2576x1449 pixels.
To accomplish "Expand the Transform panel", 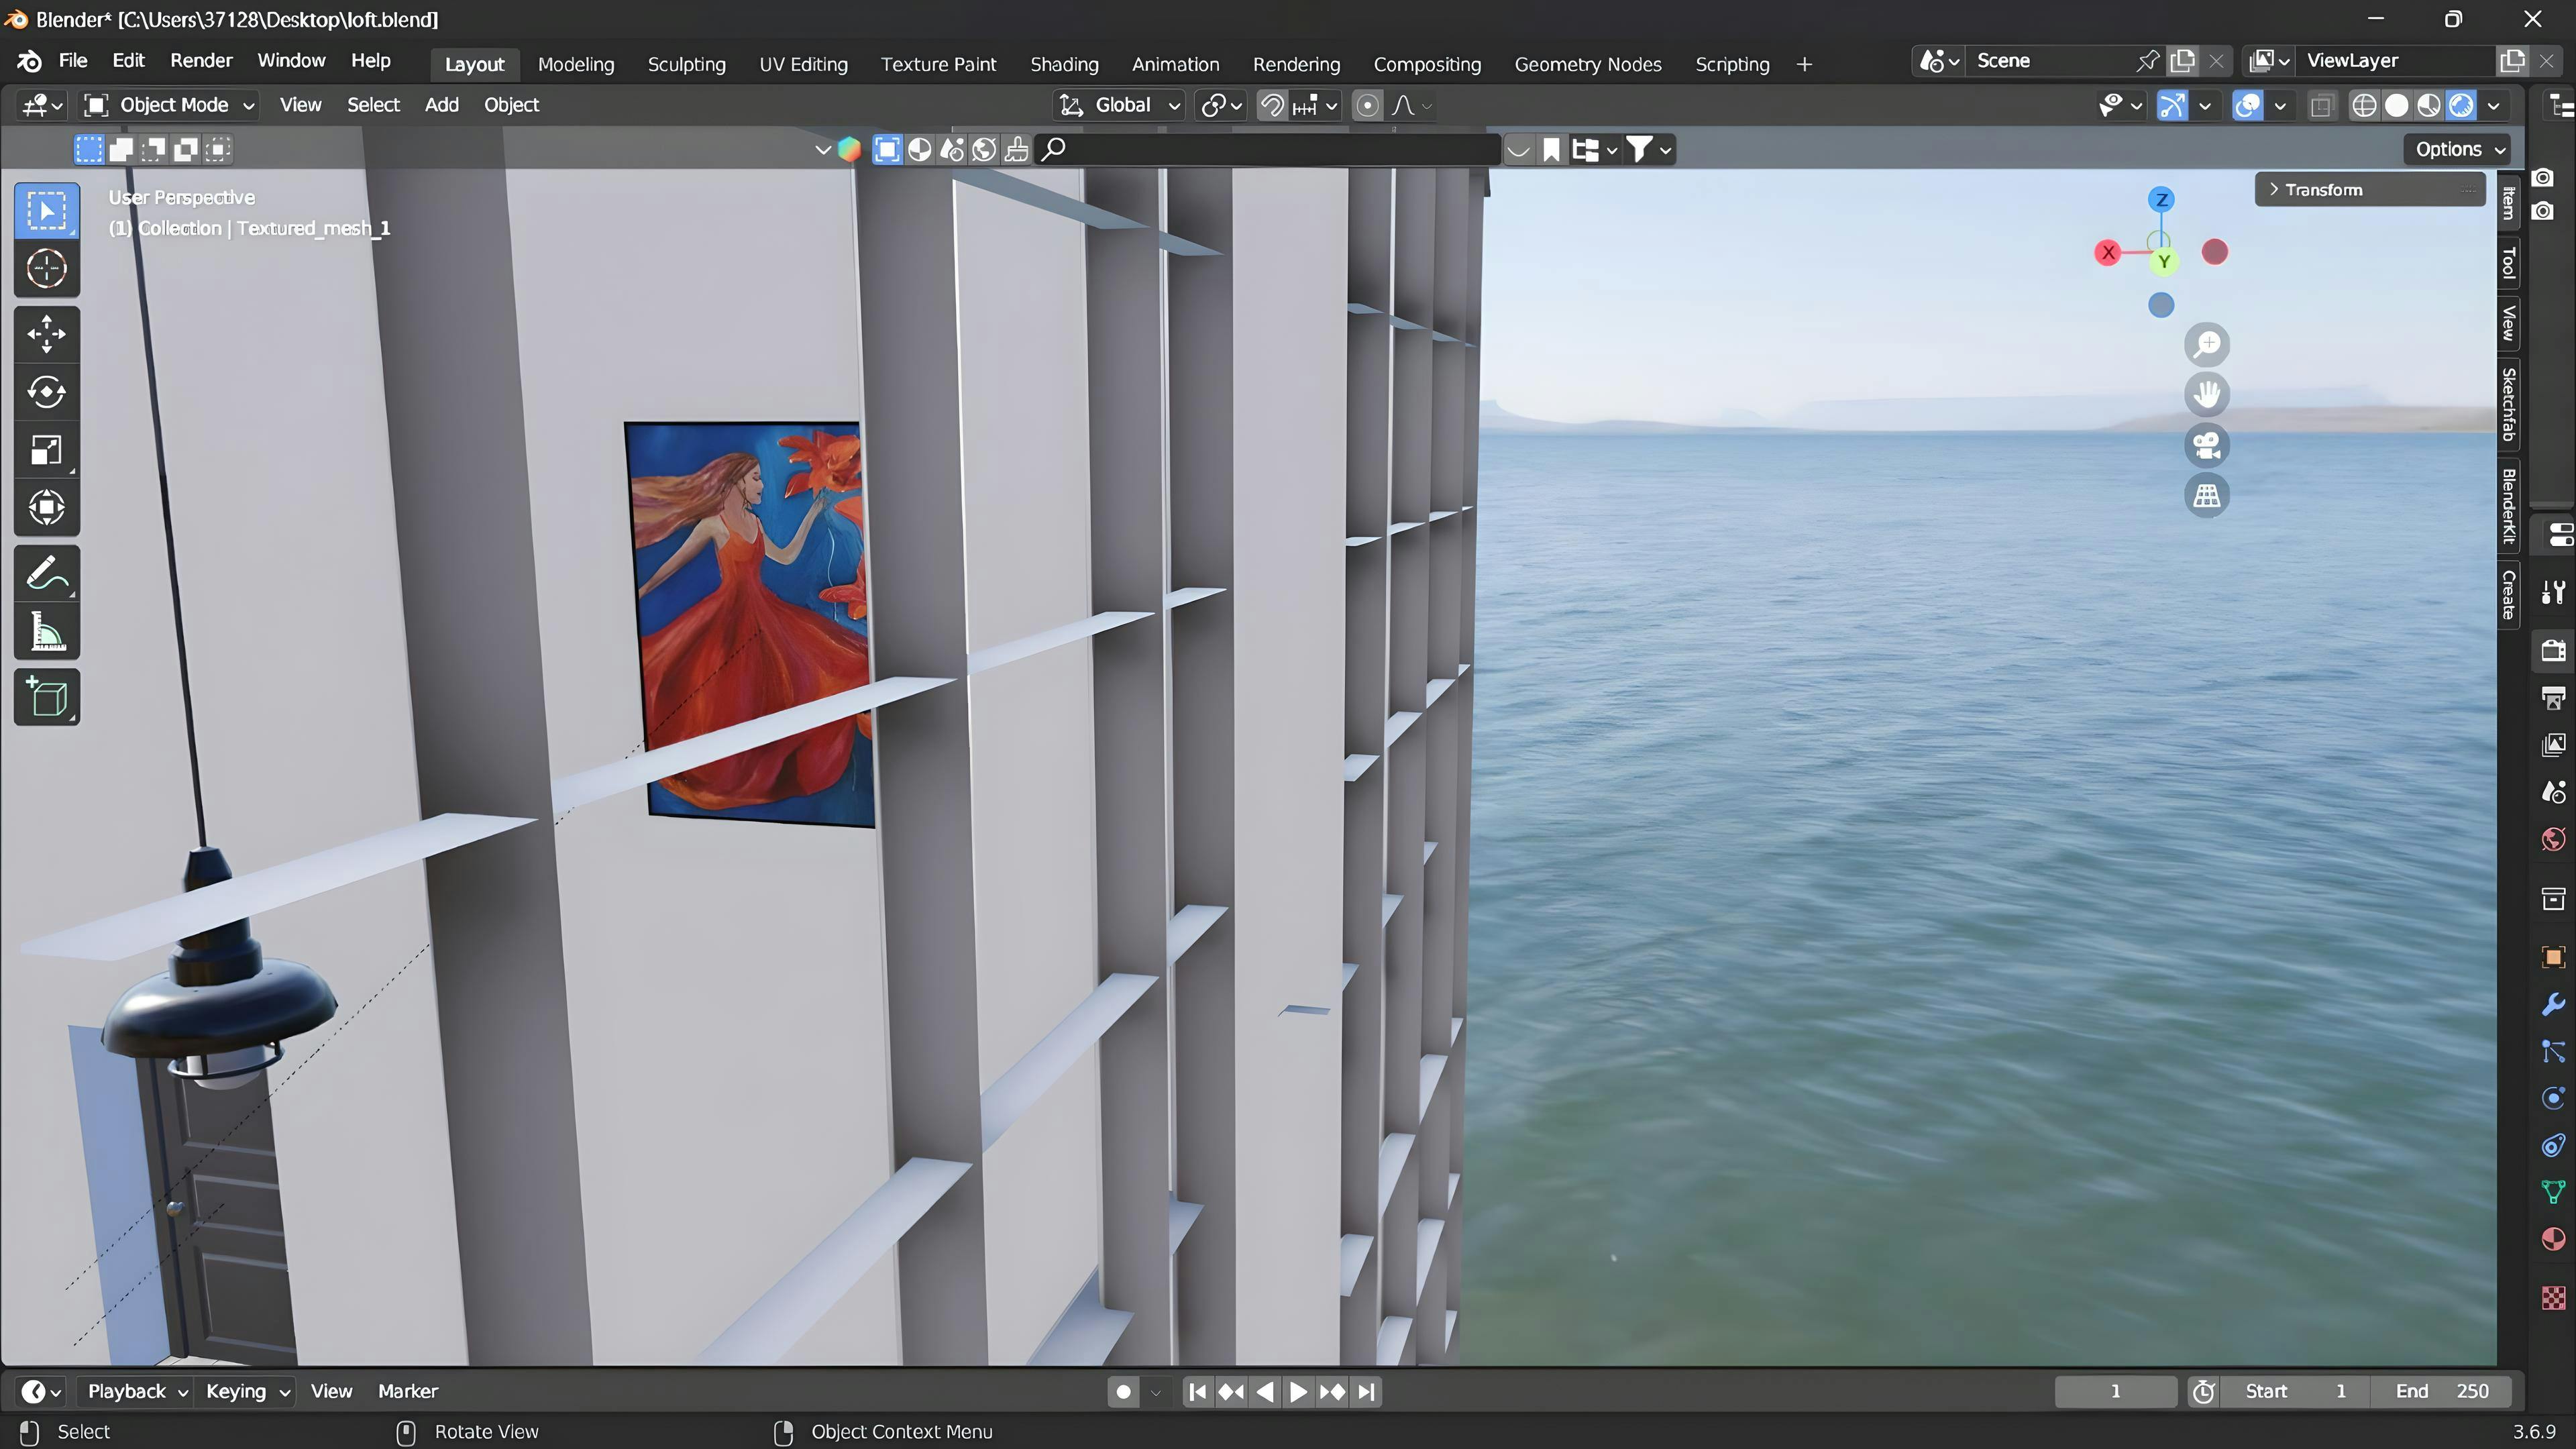I will click(x=2369, y=189).
